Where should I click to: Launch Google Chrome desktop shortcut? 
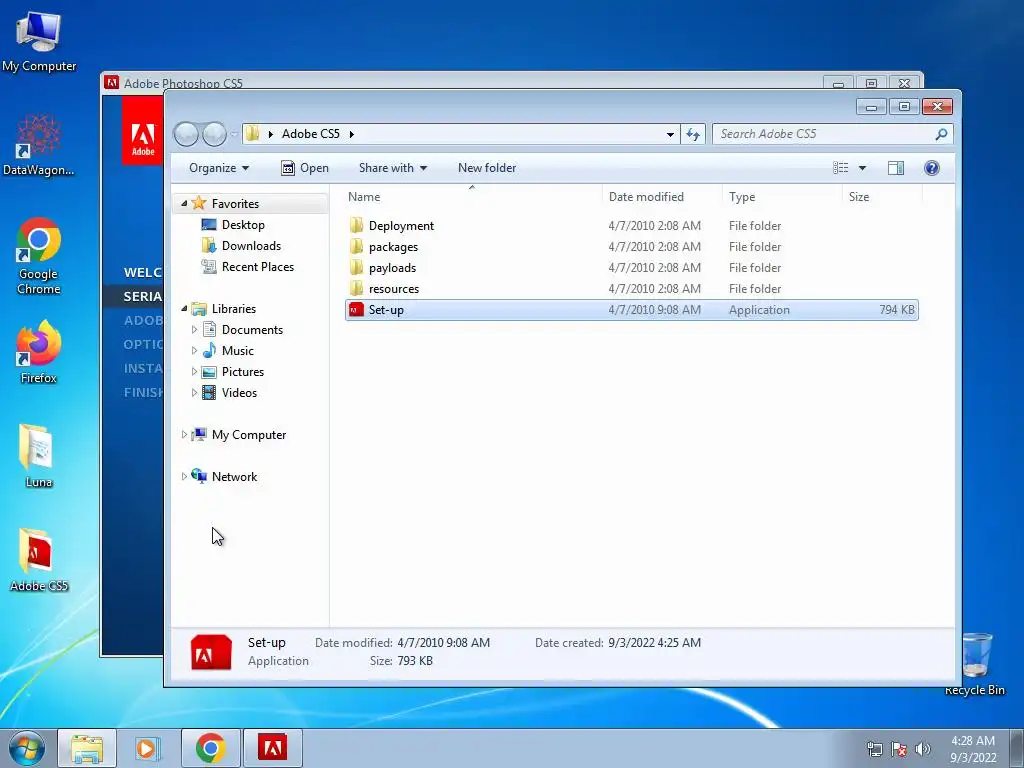[39, 256]
